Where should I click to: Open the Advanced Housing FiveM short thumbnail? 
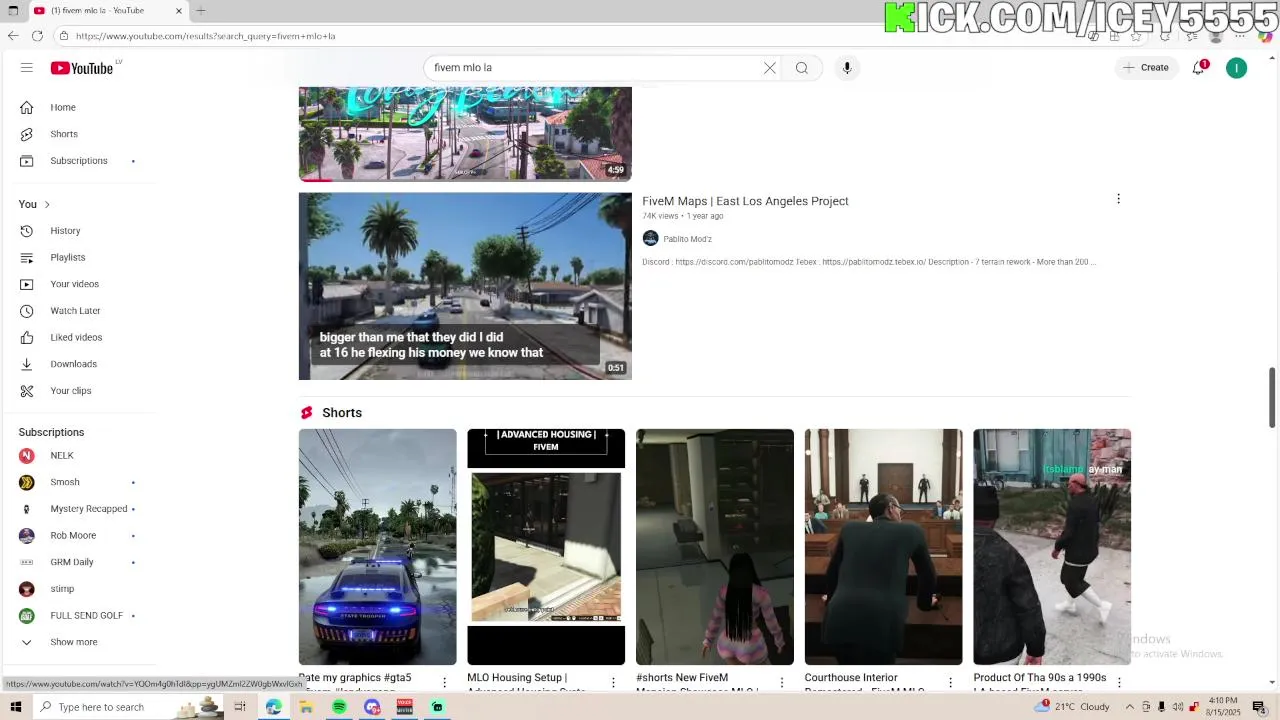tap(546, 547)
